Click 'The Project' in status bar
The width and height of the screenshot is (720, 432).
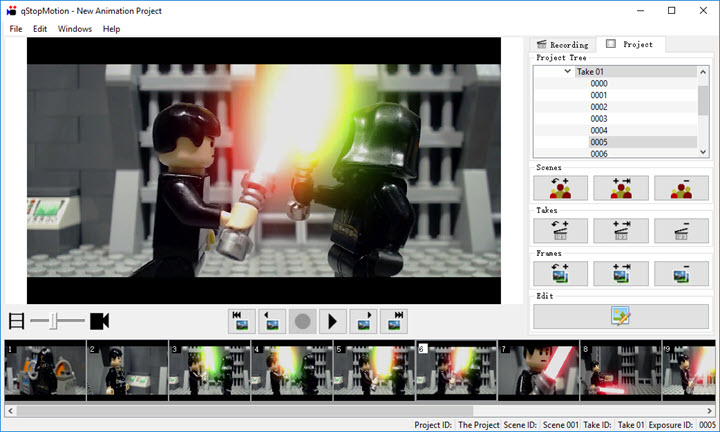pos(478,425)
